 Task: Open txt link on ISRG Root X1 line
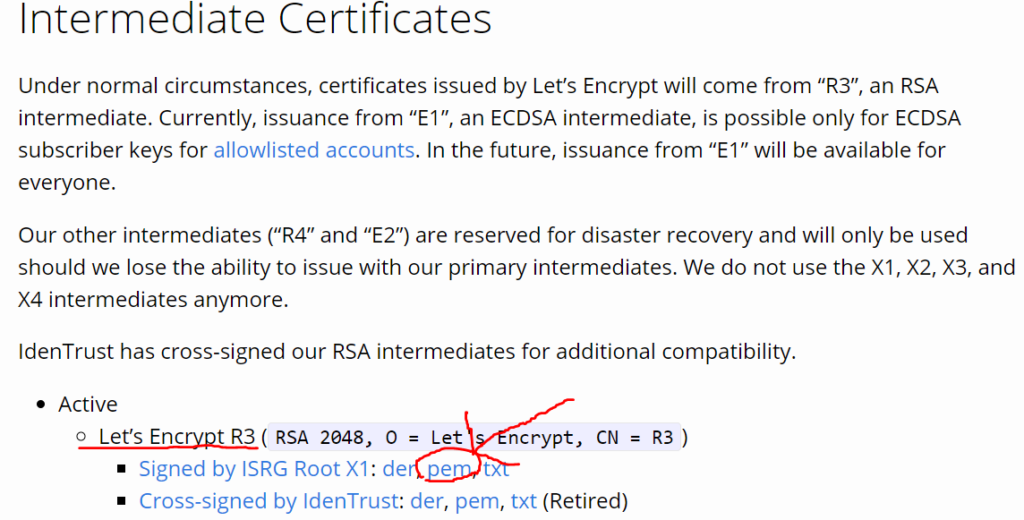[x=496, y=469]
